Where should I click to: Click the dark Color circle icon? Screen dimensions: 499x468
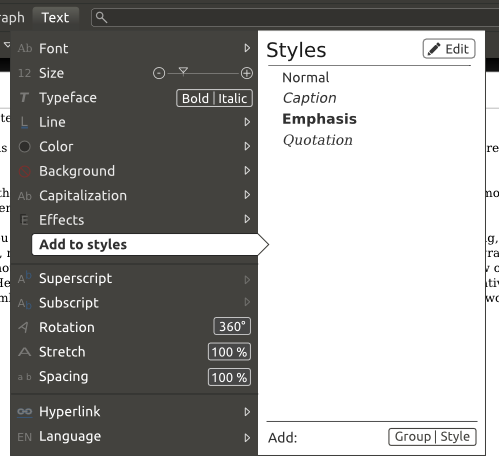pos(24,146)
